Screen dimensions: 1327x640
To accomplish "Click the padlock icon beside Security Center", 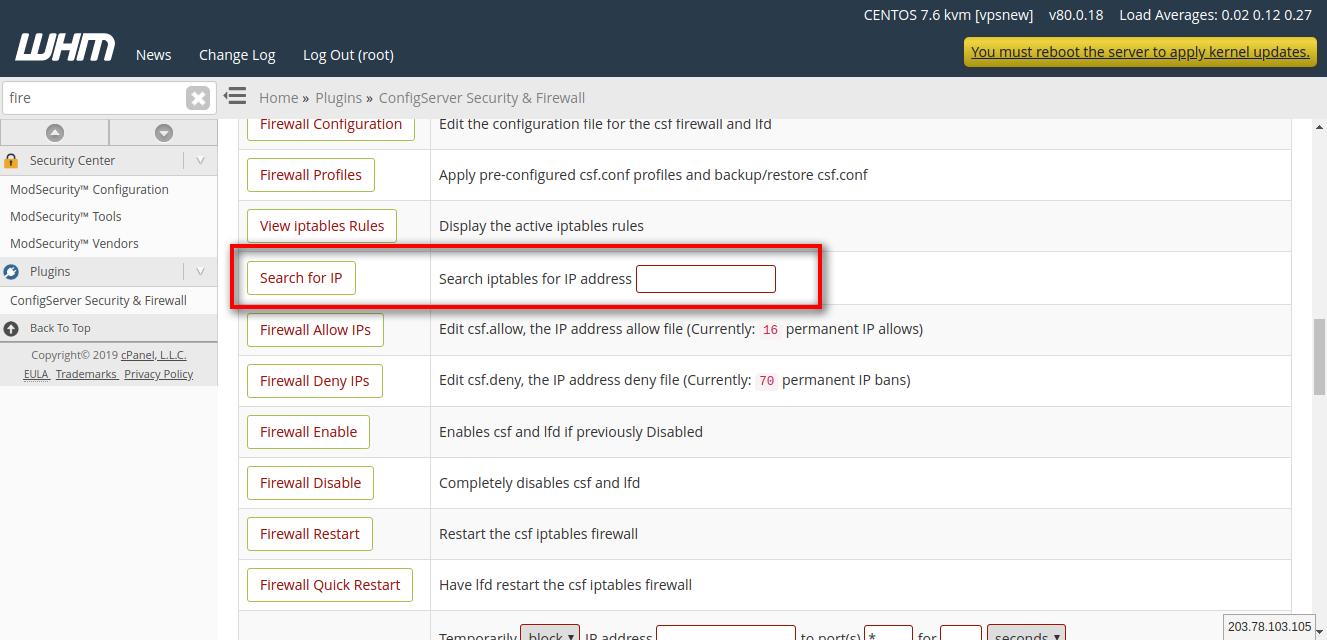I will [x=12, y=160].
